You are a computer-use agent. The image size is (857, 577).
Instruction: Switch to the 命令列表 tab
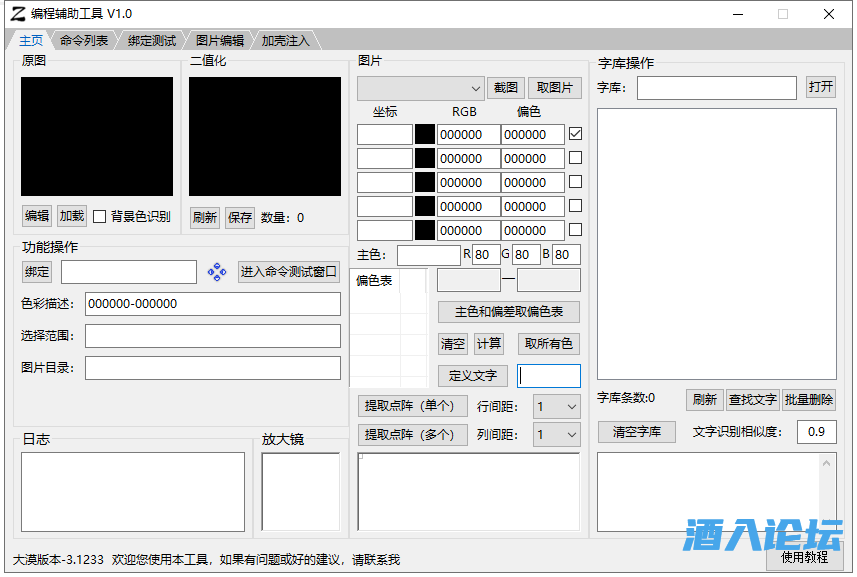click(84, 41)
